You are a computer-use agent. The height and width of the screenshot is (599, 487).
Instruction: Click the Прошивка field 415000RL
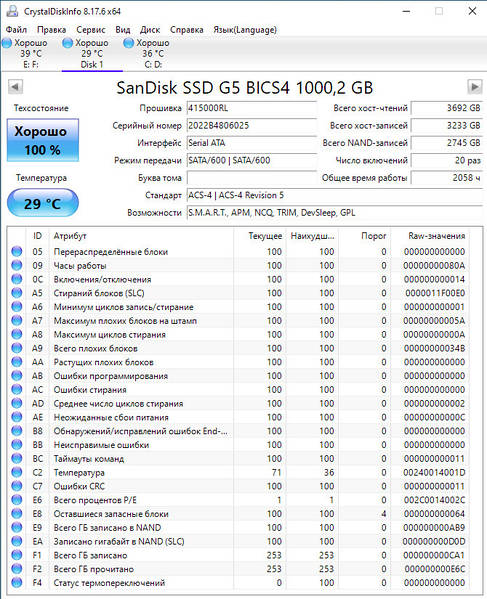click(252, 108)
